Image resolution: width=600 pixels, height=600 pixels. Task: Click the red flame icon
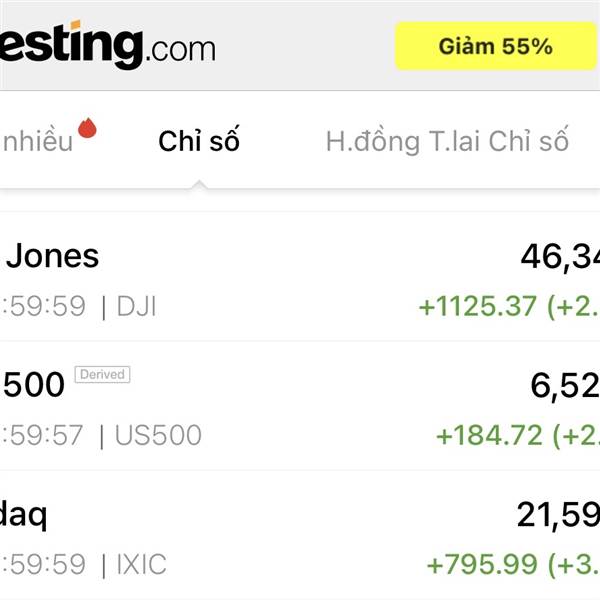tap(88, 128)
